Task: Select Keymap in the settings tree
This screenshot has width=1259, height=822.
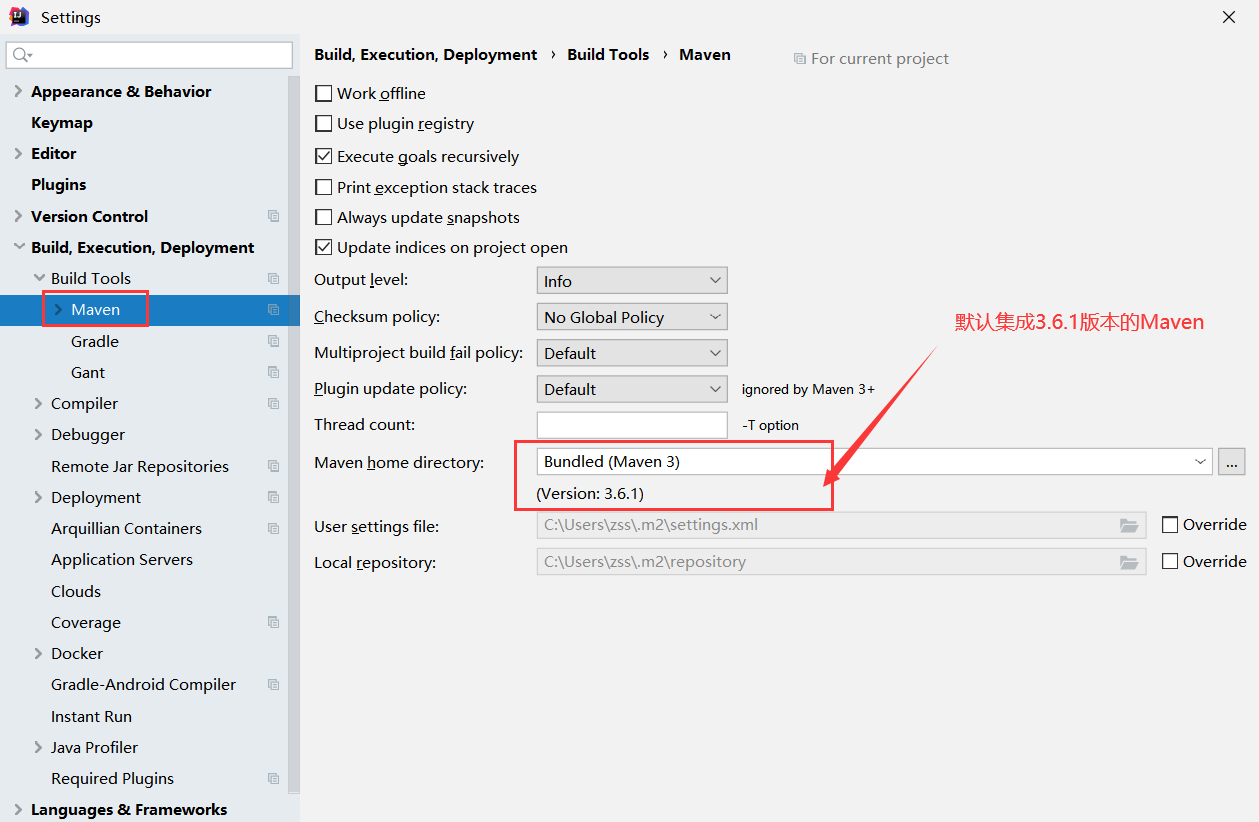Action: click(62, 123)
